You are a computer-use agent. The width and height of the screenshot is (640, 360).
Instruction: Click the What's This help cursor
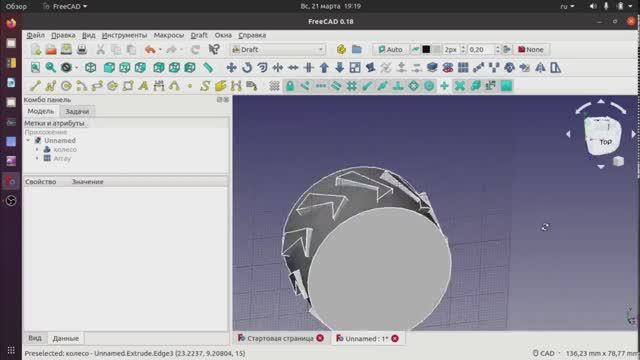tap(214, 50)
